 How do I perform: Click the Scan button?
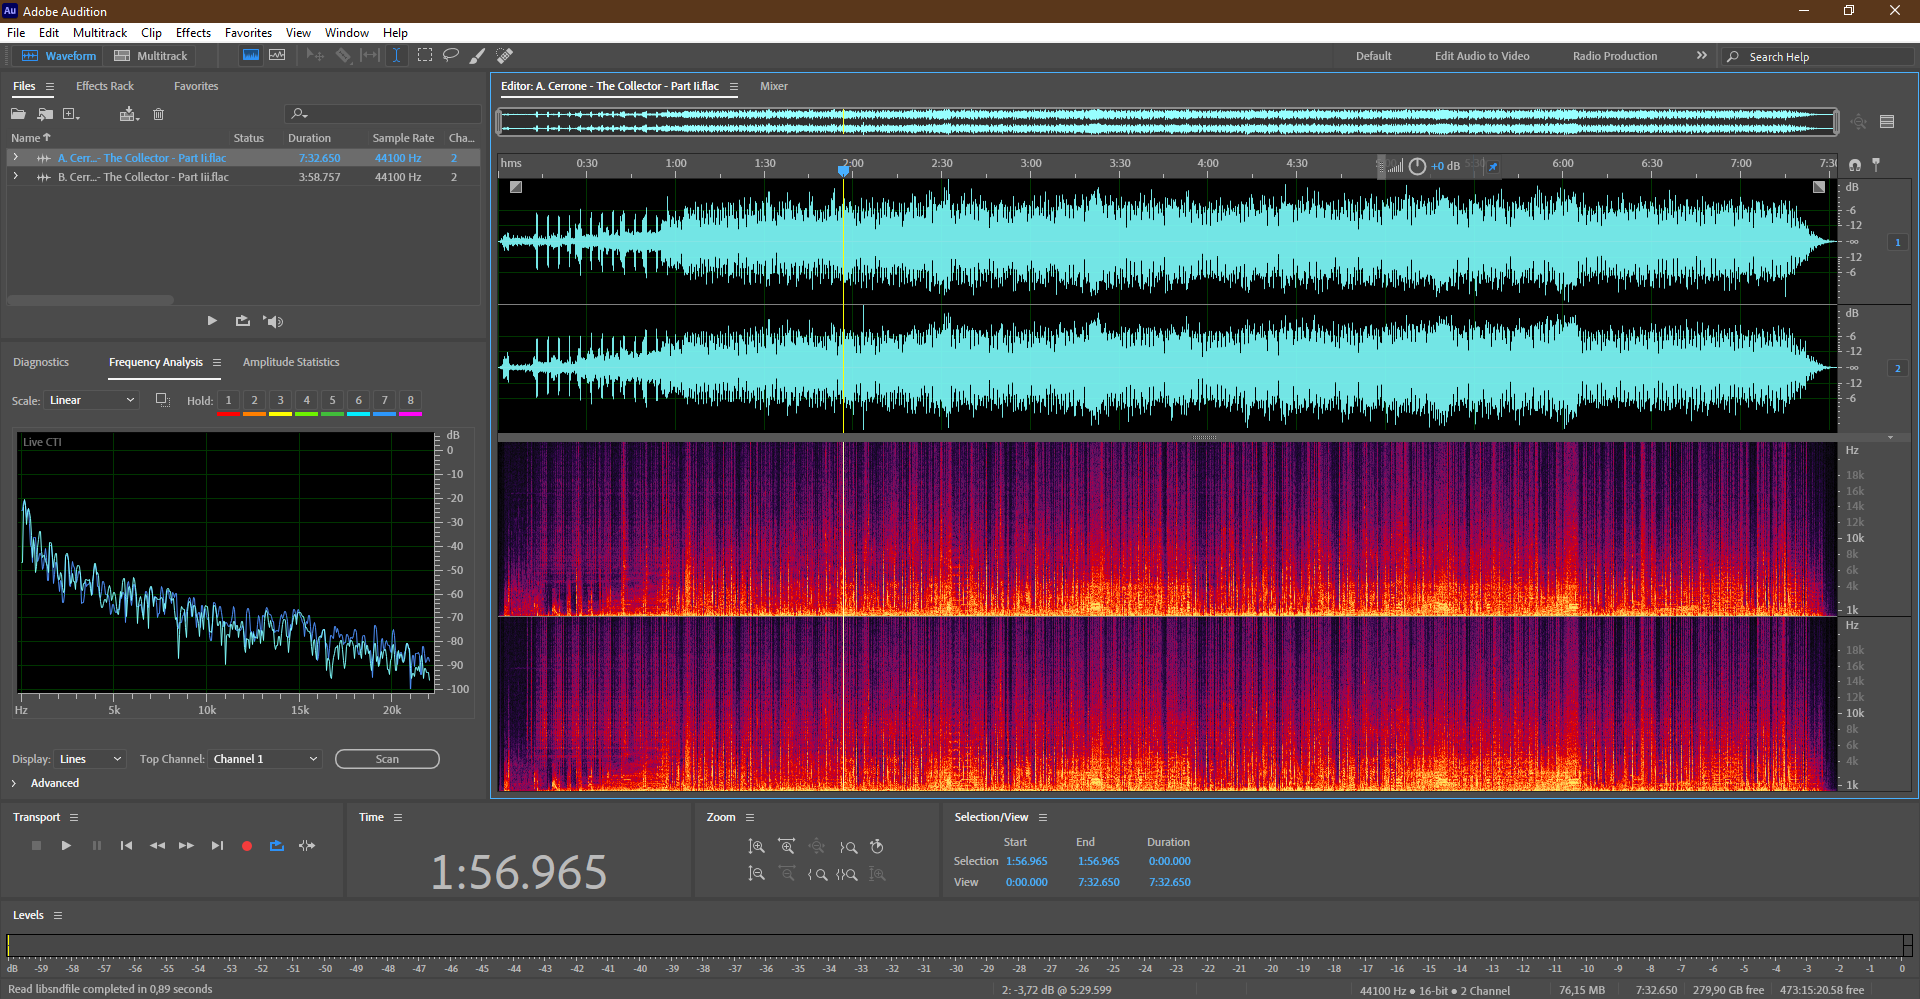coord(387,759)
